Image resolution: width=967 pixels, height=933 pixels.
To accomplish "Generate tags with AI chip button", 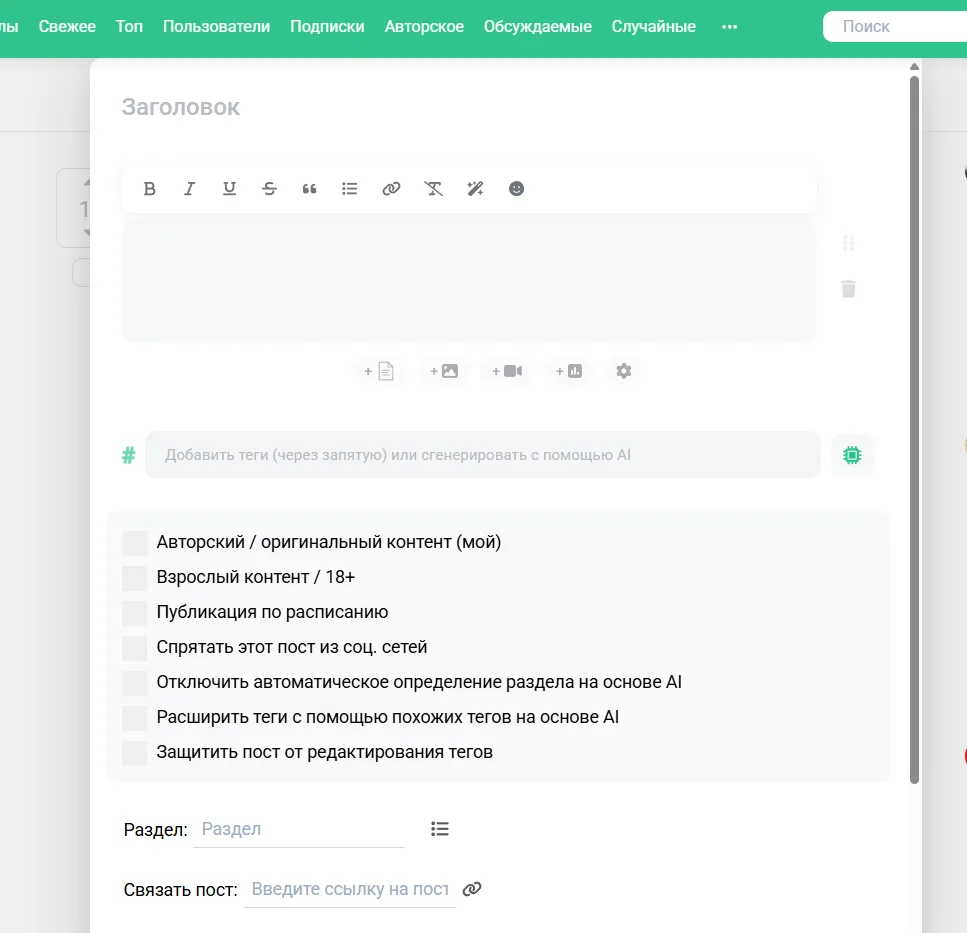I will pos(852,455).
